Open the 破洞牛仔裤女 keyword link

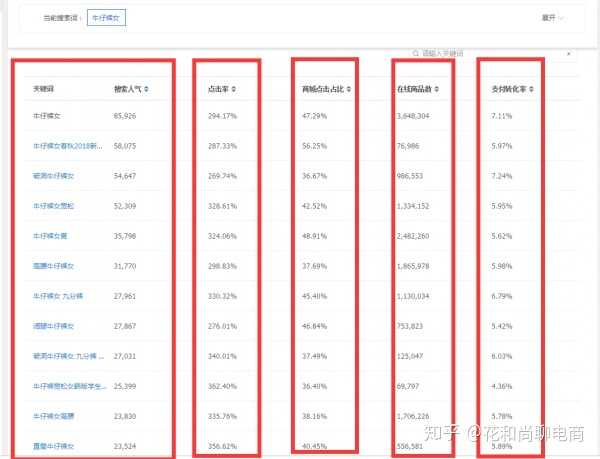click(x=53, y=176)
